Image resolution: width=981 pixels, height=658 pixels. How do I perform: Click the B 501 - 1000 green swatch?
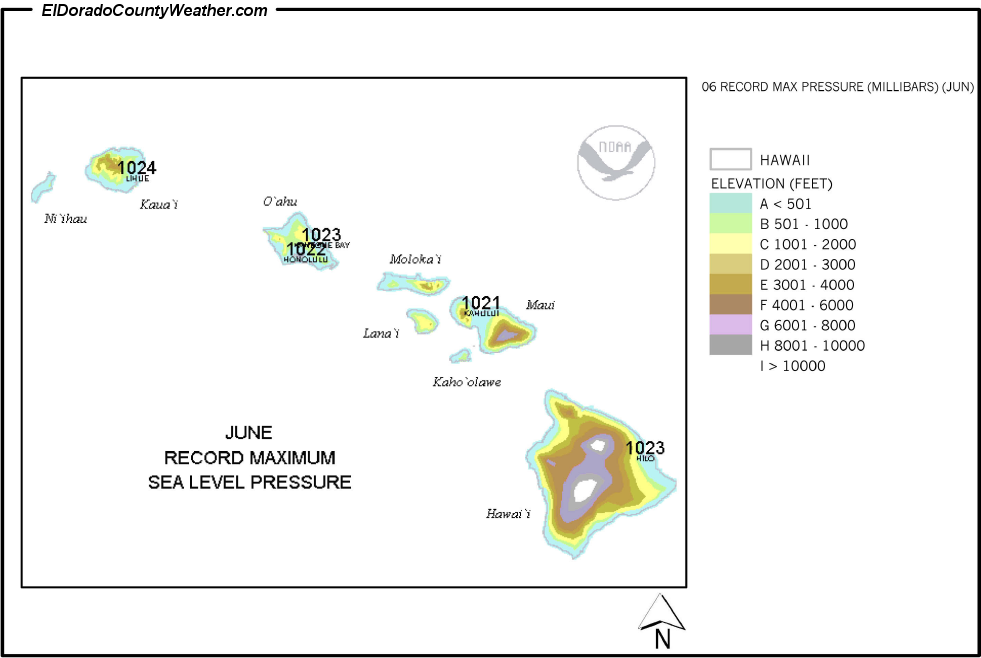(730, 224)
